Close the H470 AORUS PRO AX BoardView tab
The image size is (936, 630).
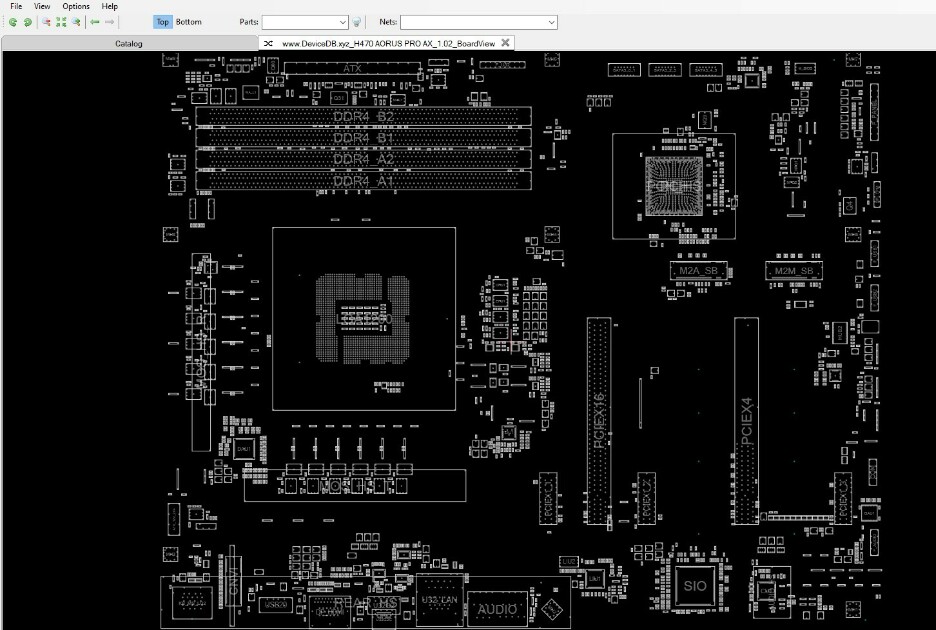(x=505, y=42)
